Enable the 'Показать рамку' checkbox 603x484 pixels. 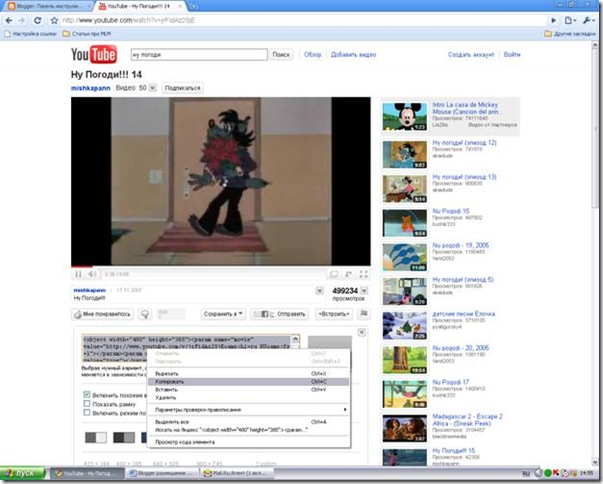tap(87, 404)
